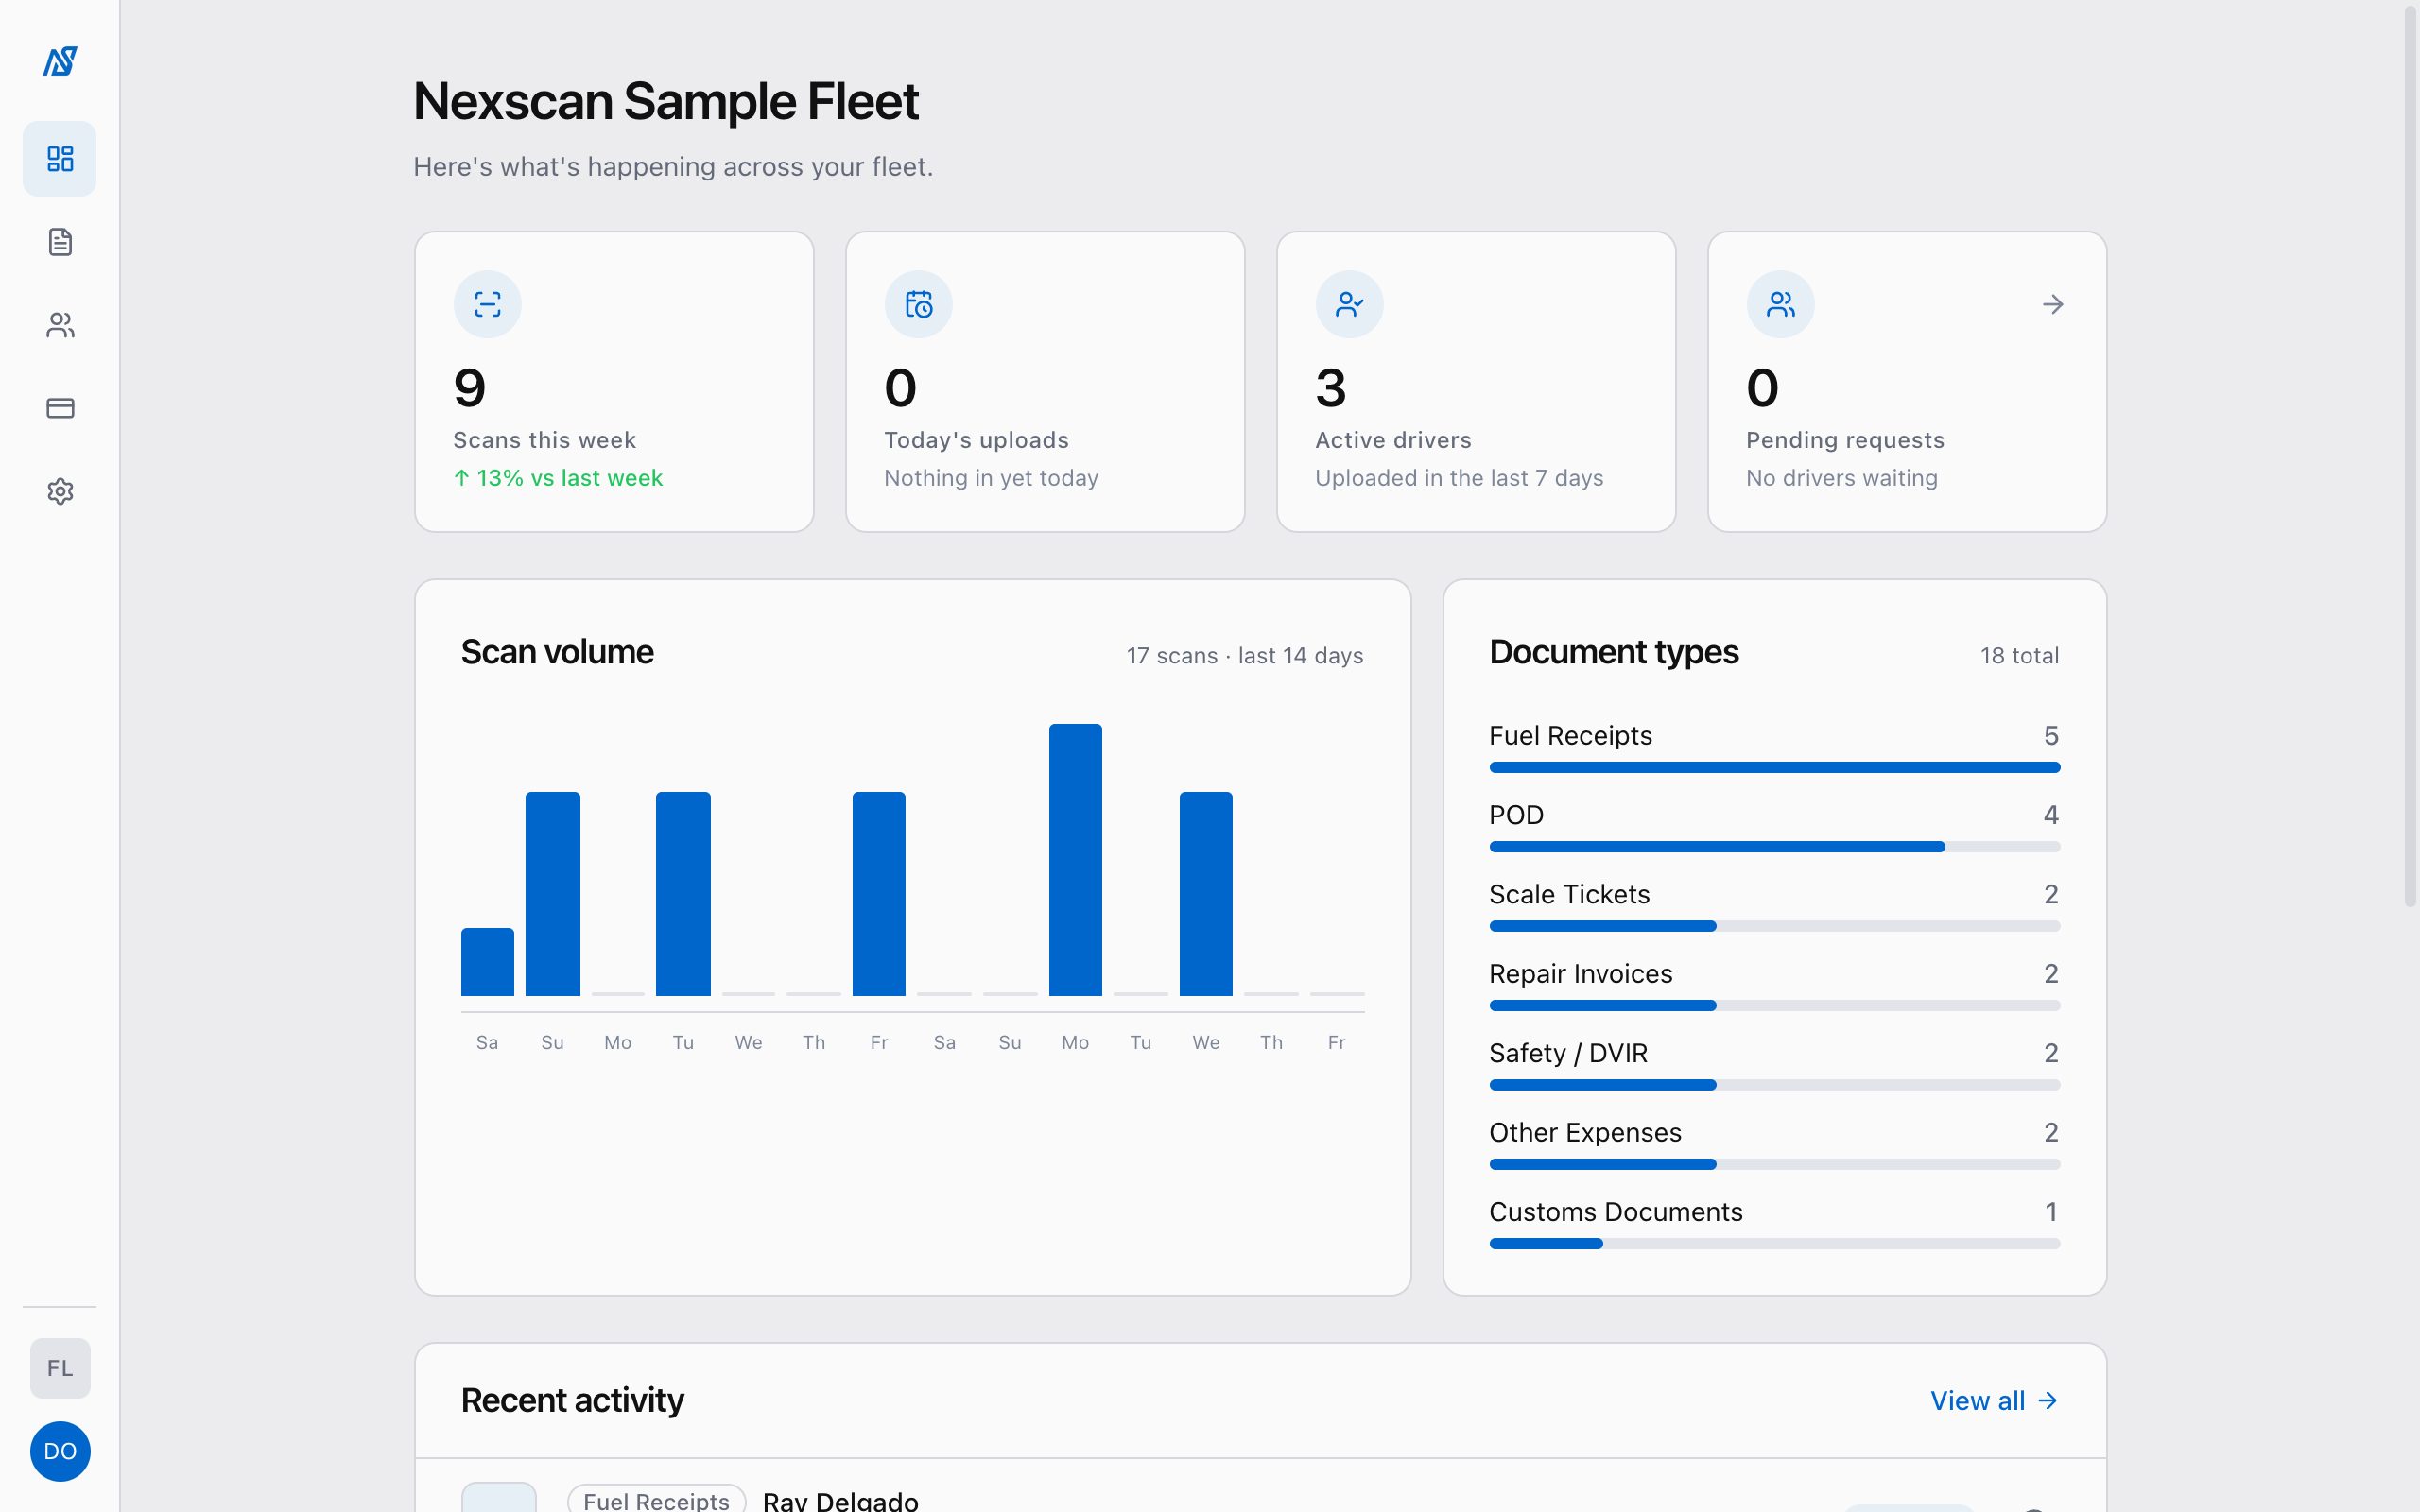Click the Safety / DVIR label
2420x1512 pixels.
[1568, 1053]
